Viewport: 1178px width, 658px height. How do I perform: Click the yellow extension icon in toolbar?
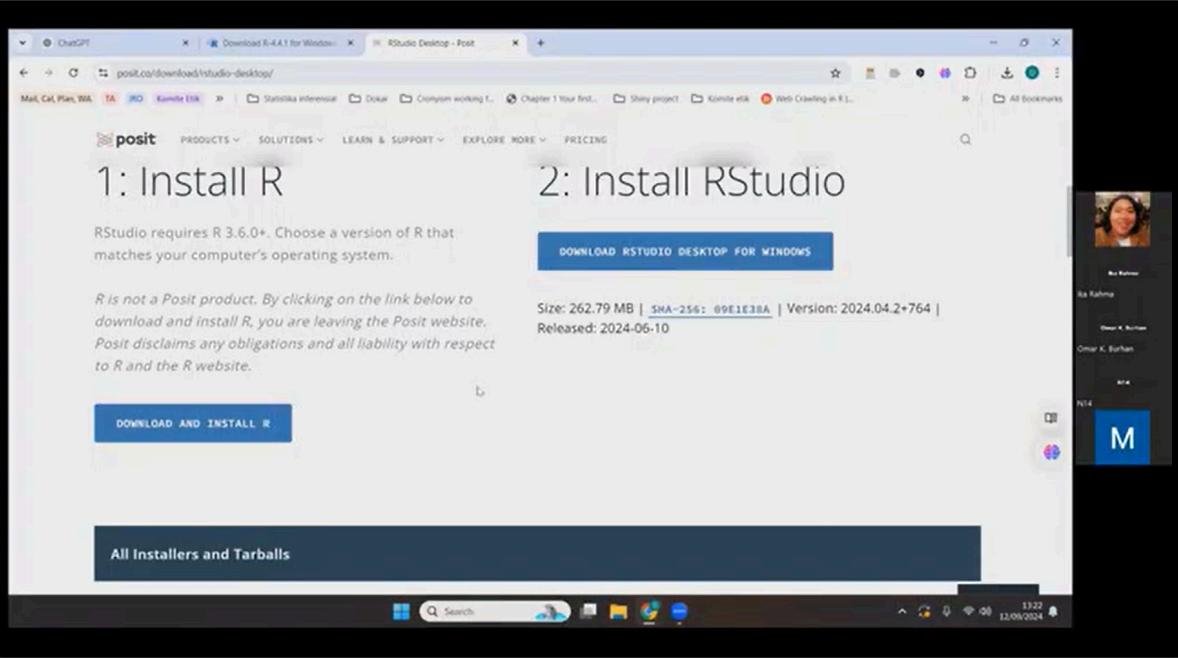coord(870,73)
